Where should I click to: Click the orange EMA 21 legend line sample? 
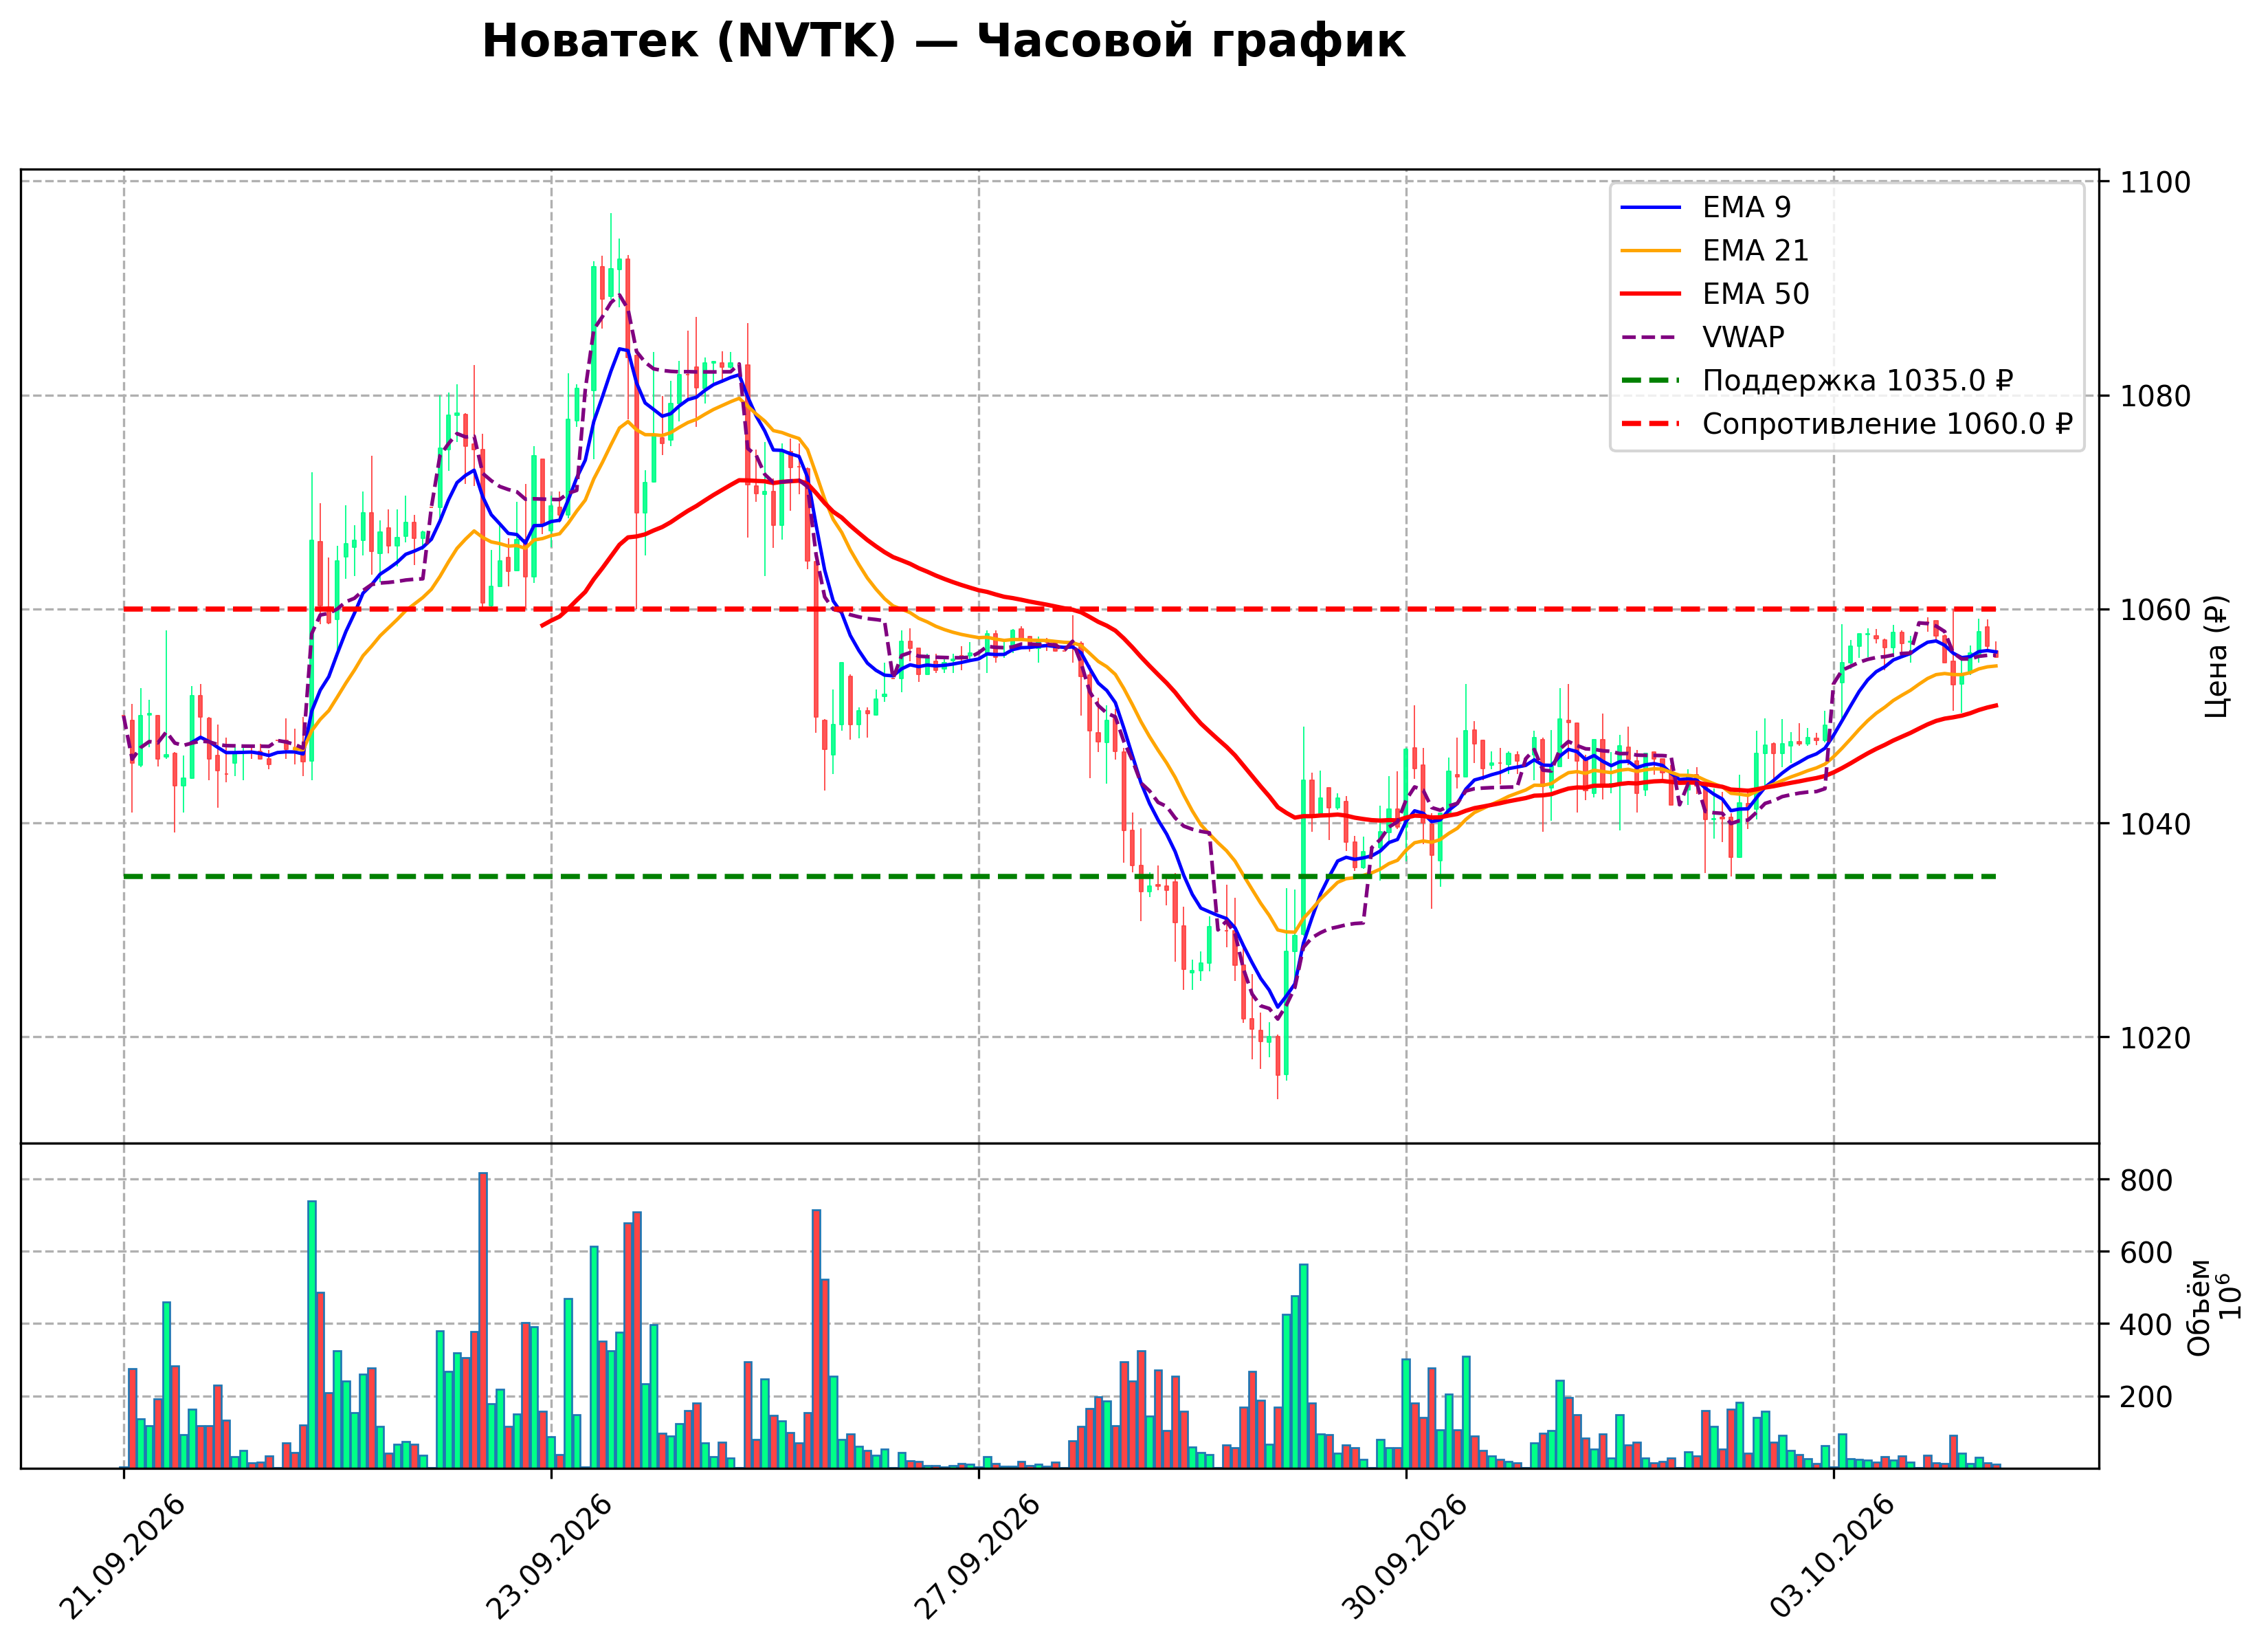coord(1650,250)
